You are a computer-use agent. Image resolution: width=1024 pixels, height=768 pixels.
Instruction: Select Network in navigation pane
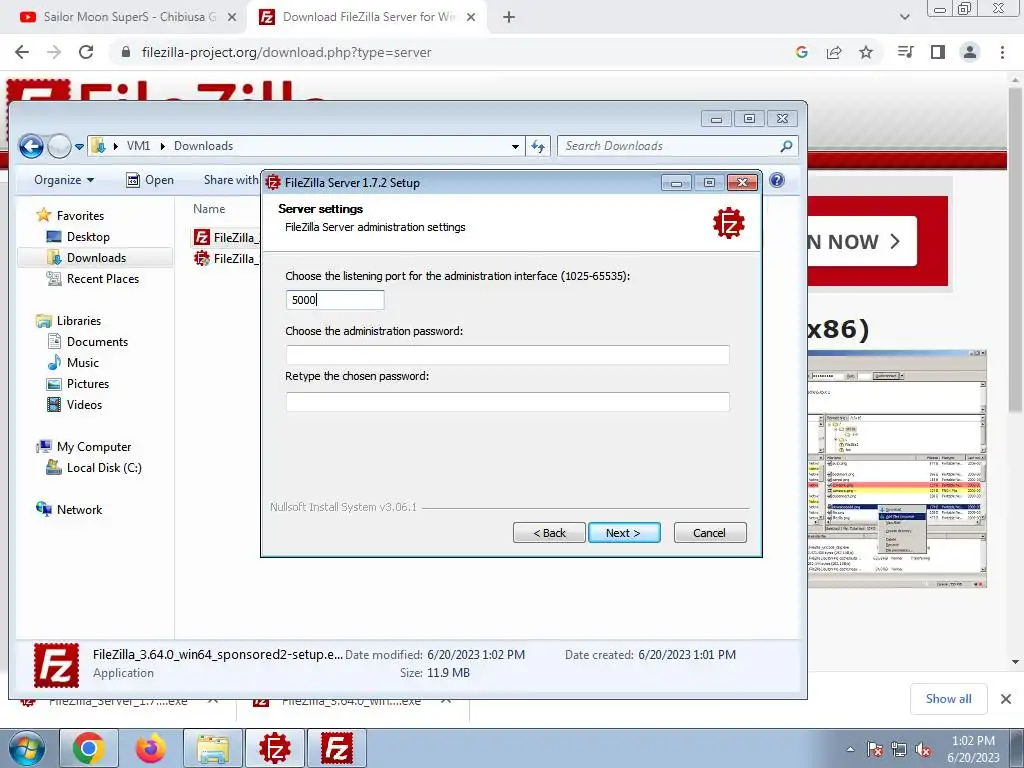click(69, 509)
